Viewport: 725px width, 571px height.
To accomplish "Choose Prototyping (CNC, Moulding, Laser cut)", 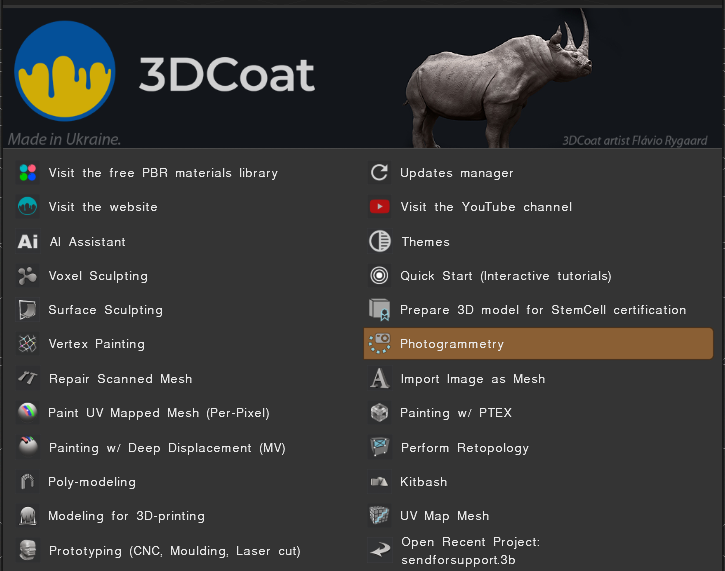I will coord(174,551).
